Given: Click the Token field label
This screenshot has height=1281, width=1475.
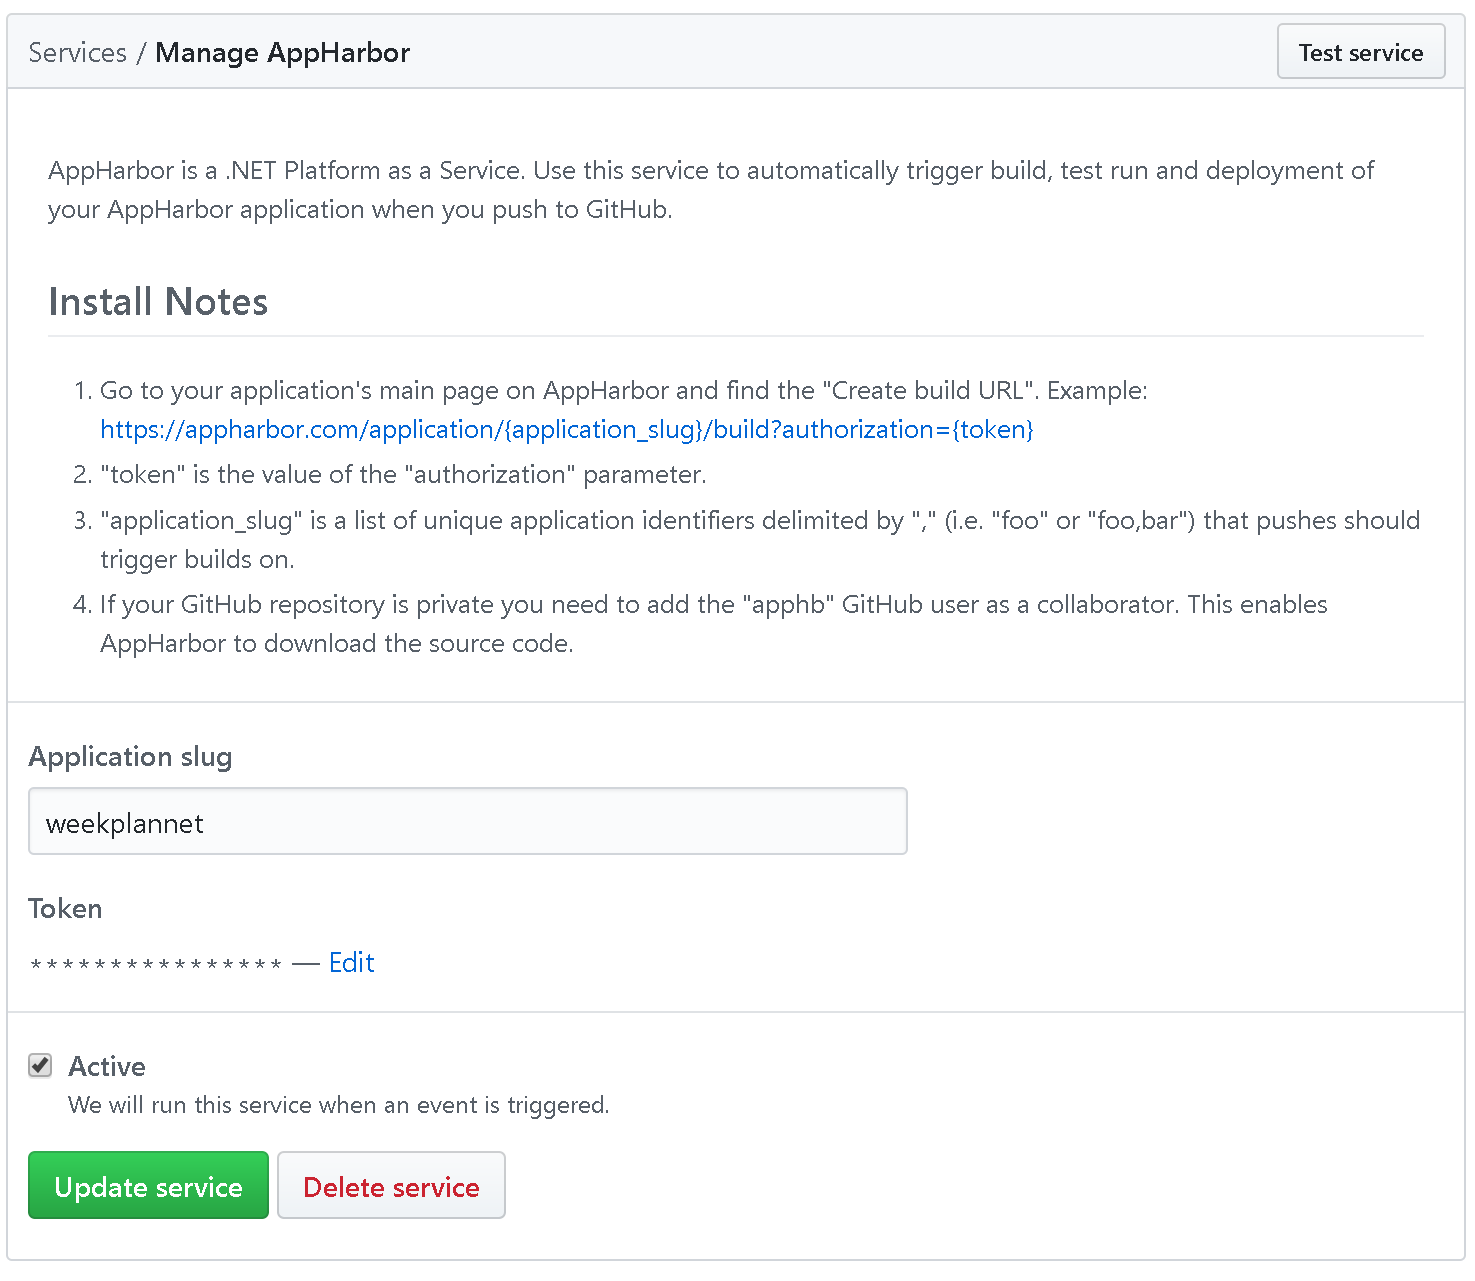Looking at the screenshot, I should [x=65, y=909].
